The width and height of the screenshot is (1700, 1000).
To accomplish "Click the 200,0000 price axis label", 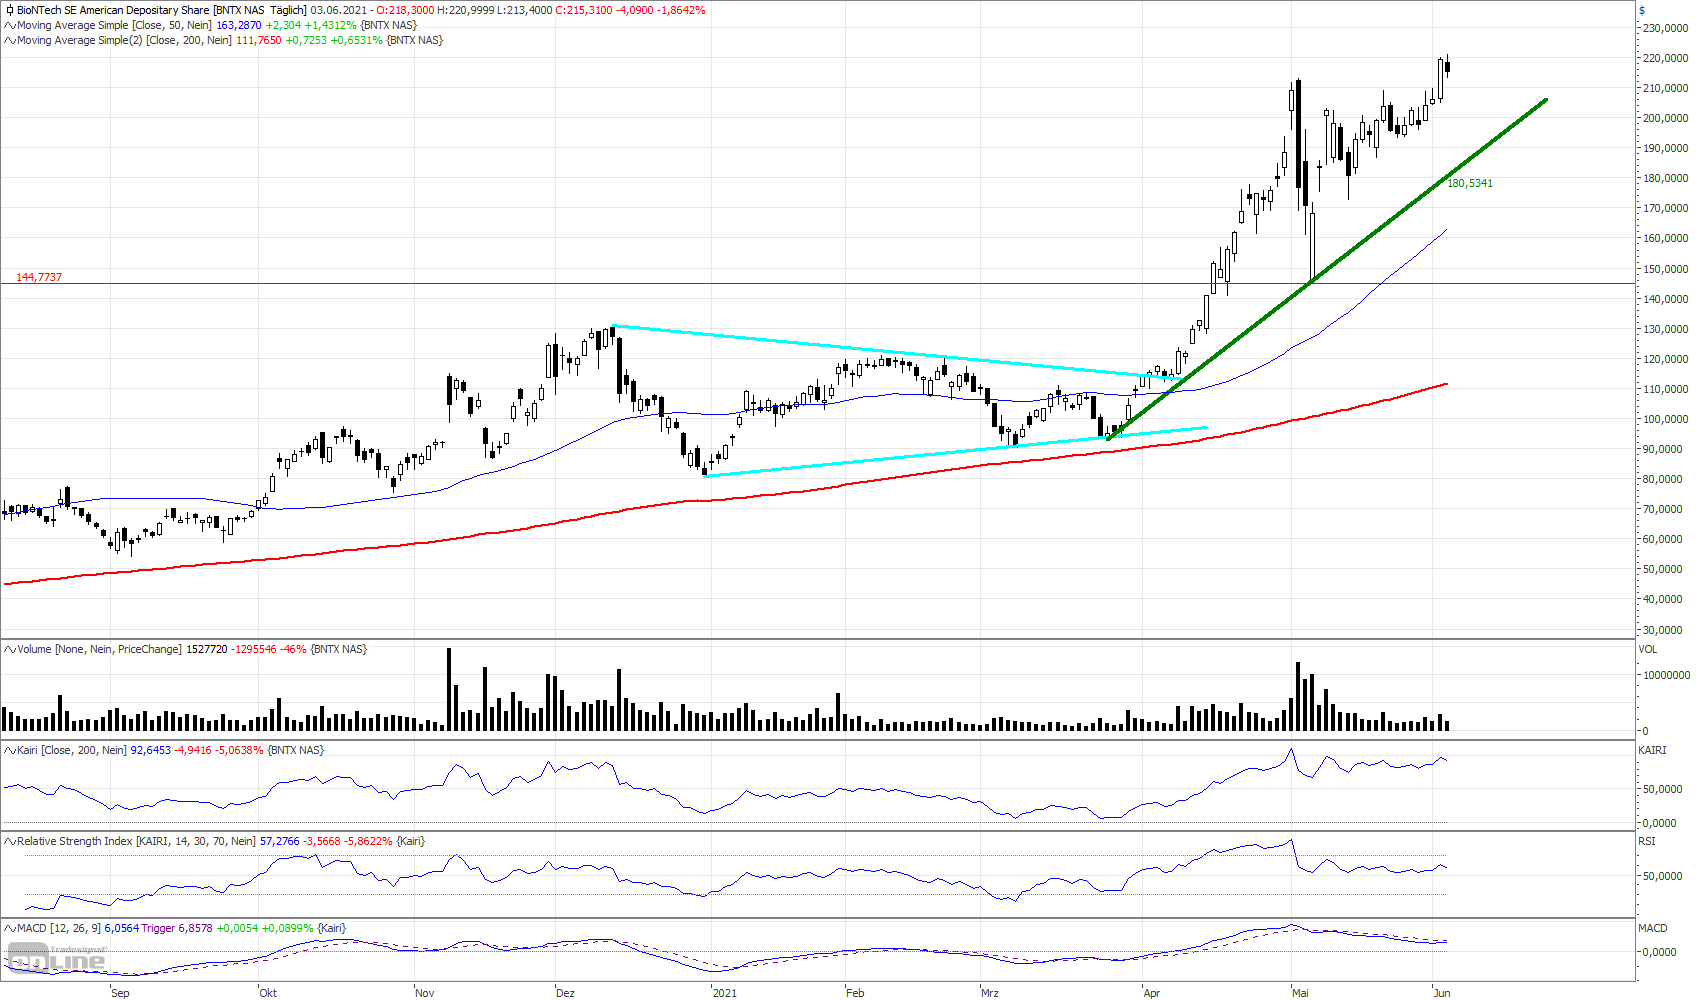I will (1666, 118).
